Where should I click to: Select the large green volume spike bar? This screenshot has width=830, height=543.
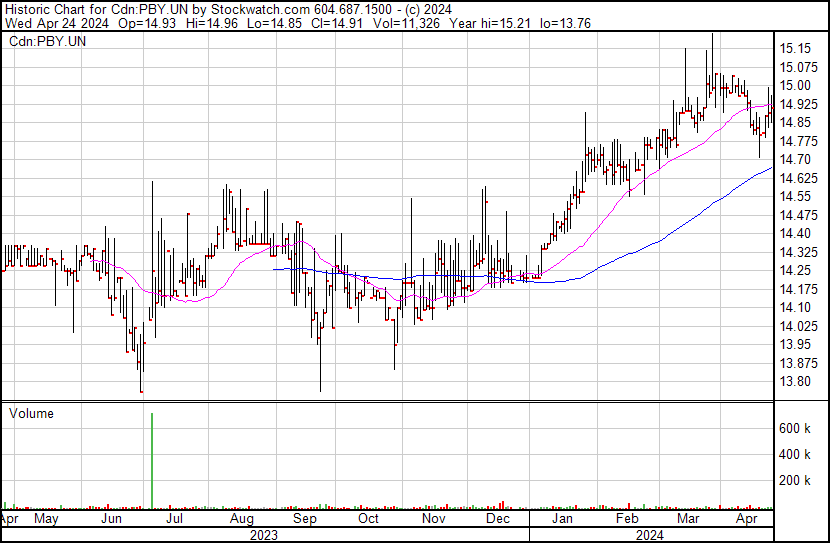point(152,460)
